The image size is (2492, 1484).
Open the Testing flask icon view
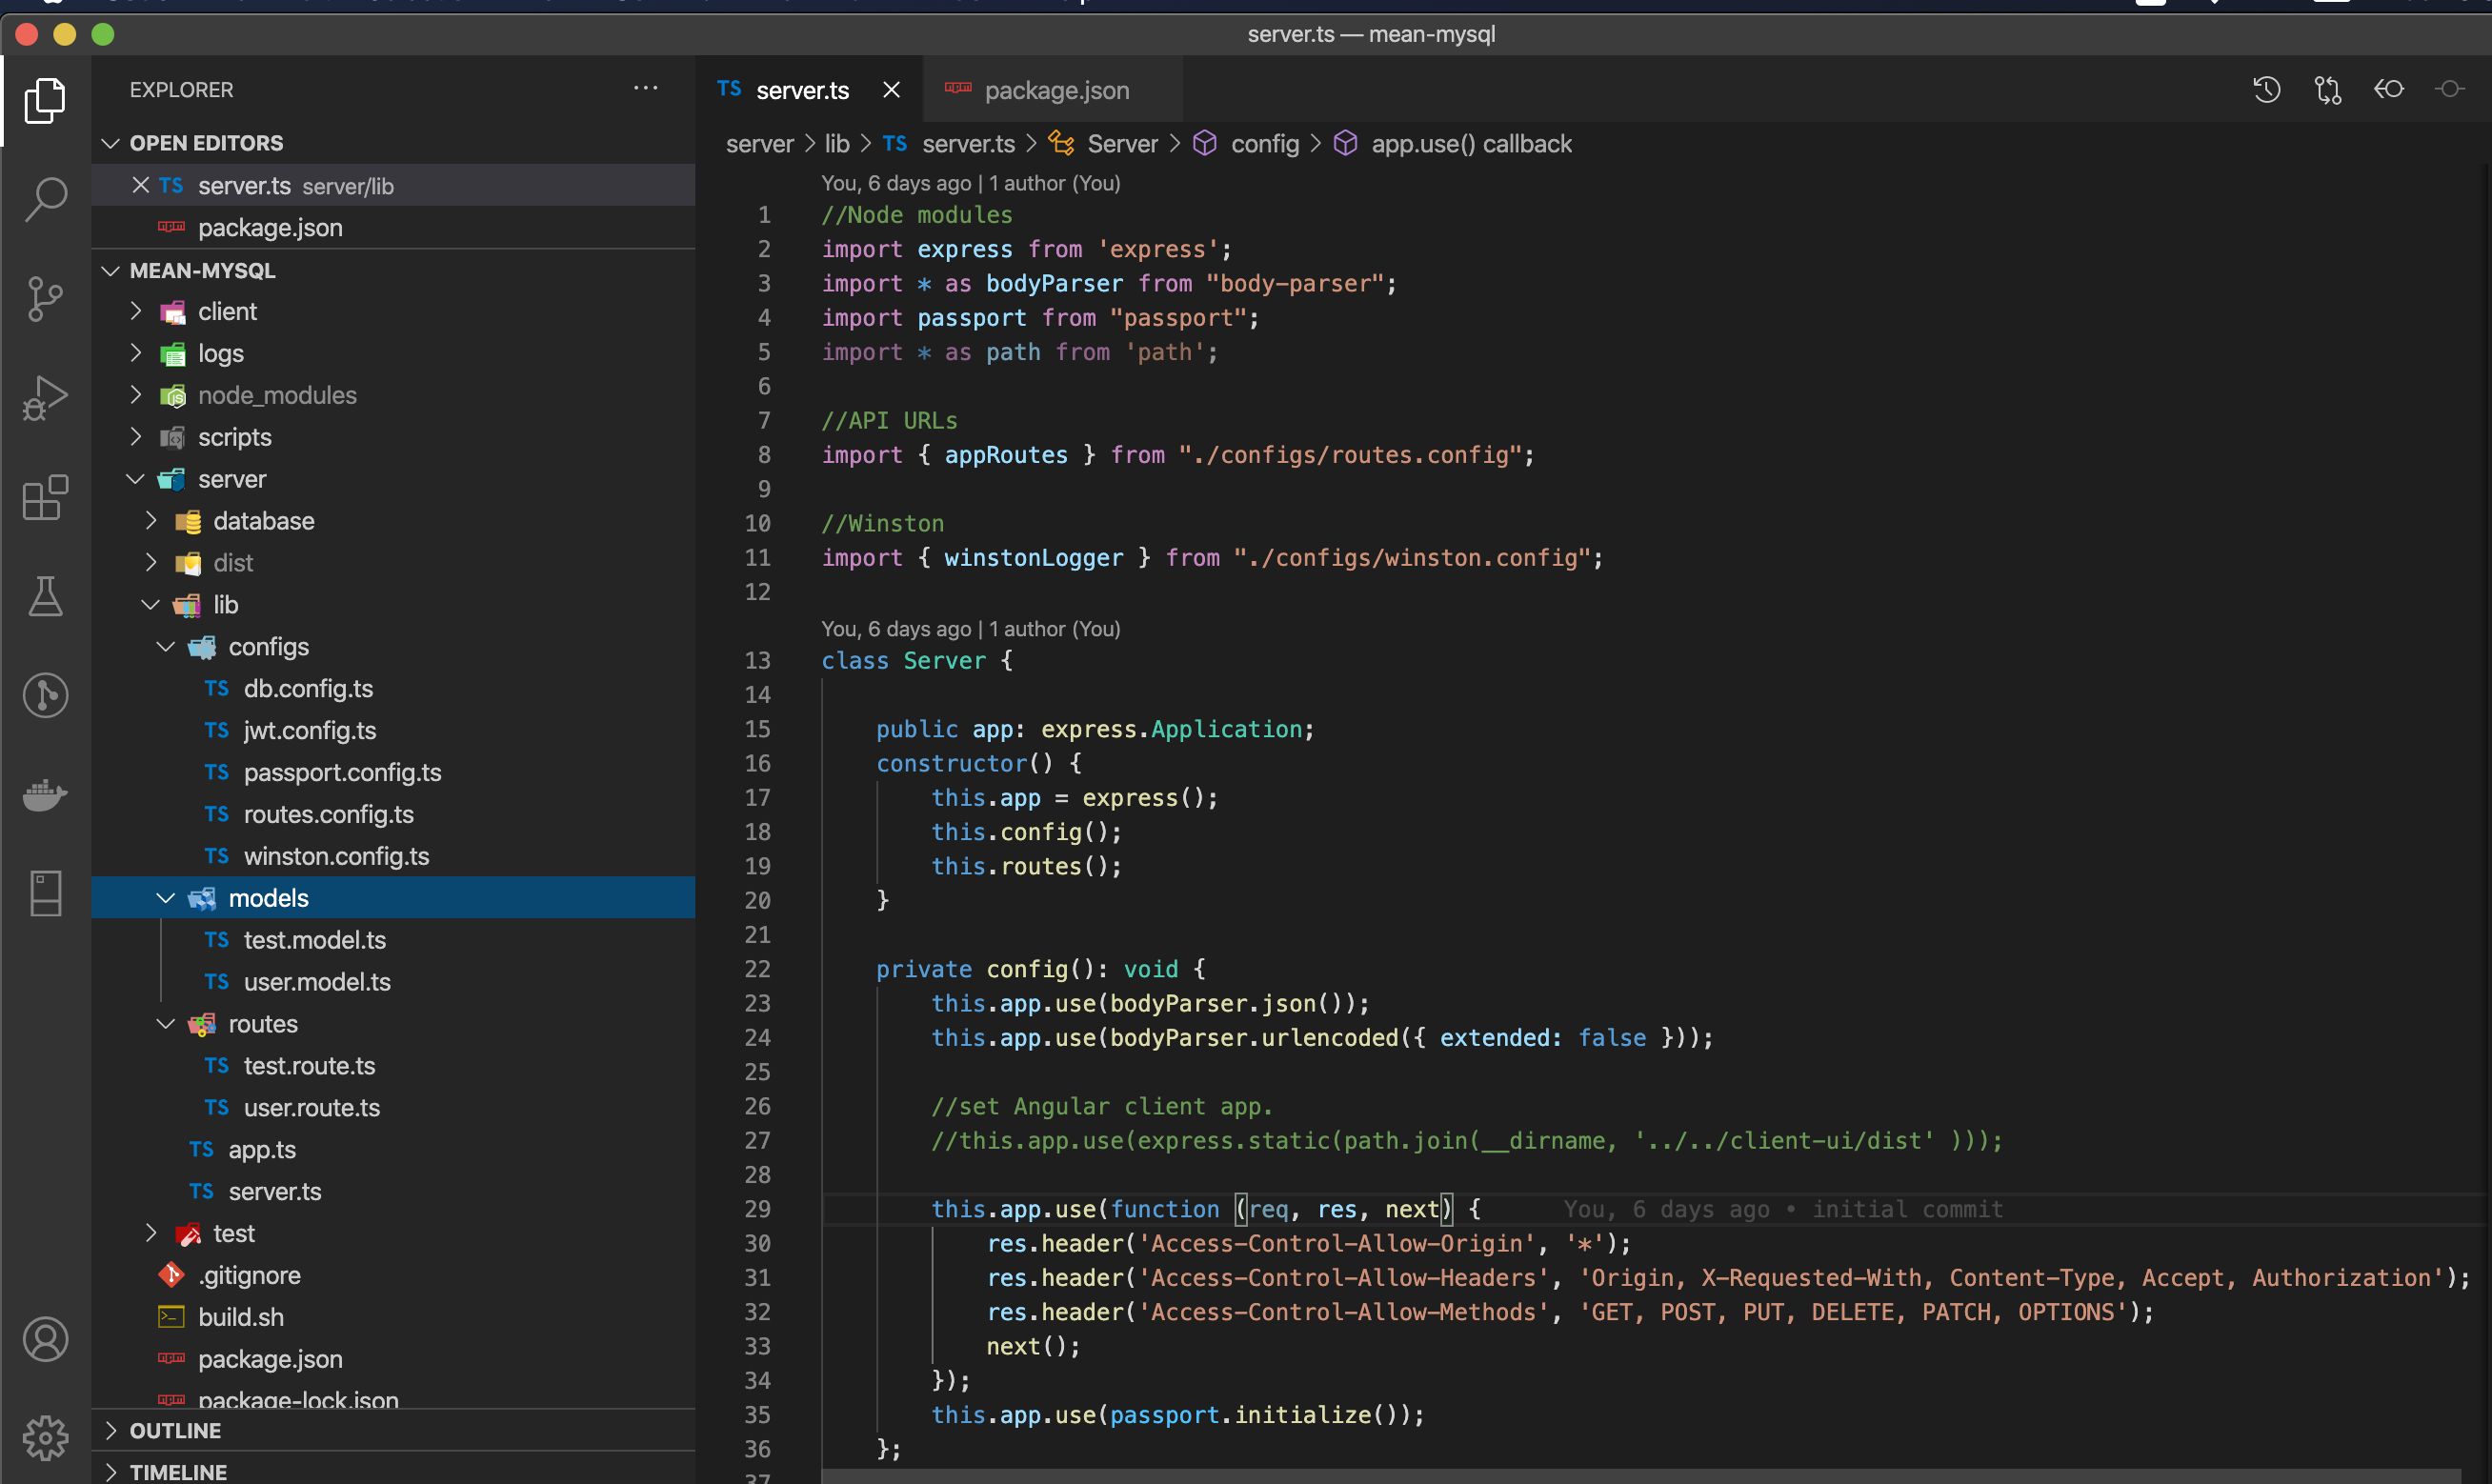[x=45, y=596]
